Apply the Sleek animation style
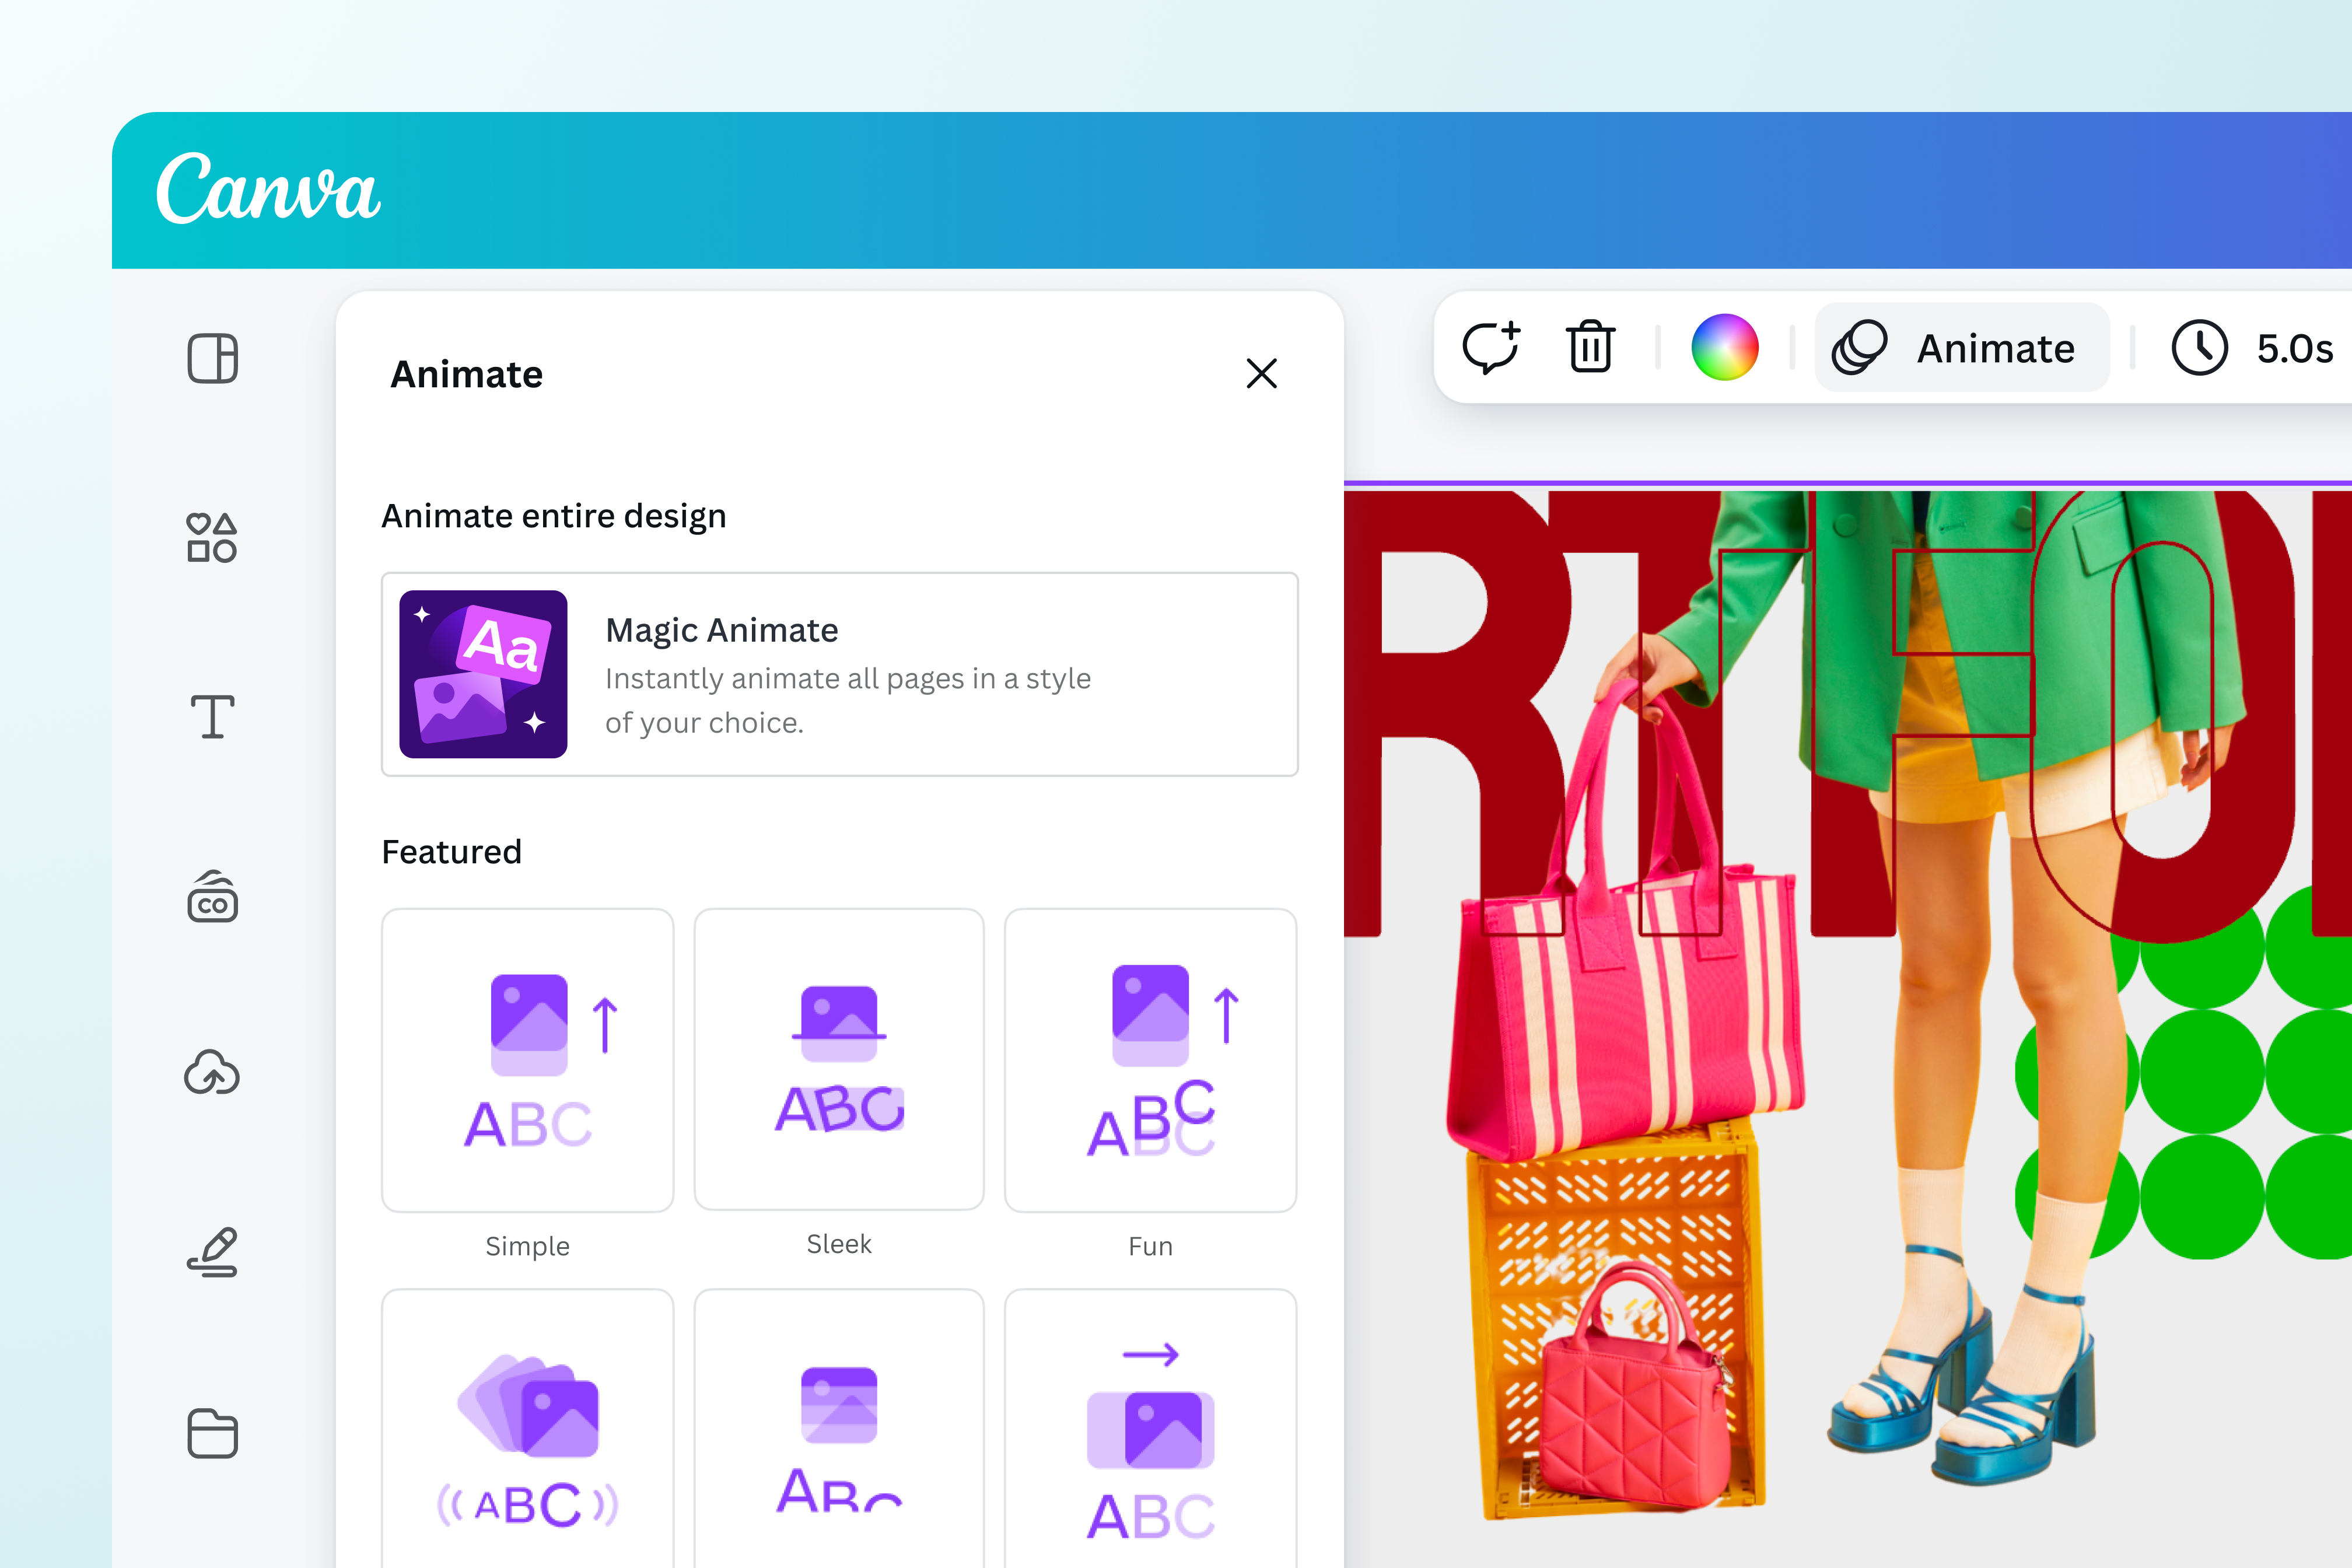2352x1568 pixels. [x=839, y=1059]
